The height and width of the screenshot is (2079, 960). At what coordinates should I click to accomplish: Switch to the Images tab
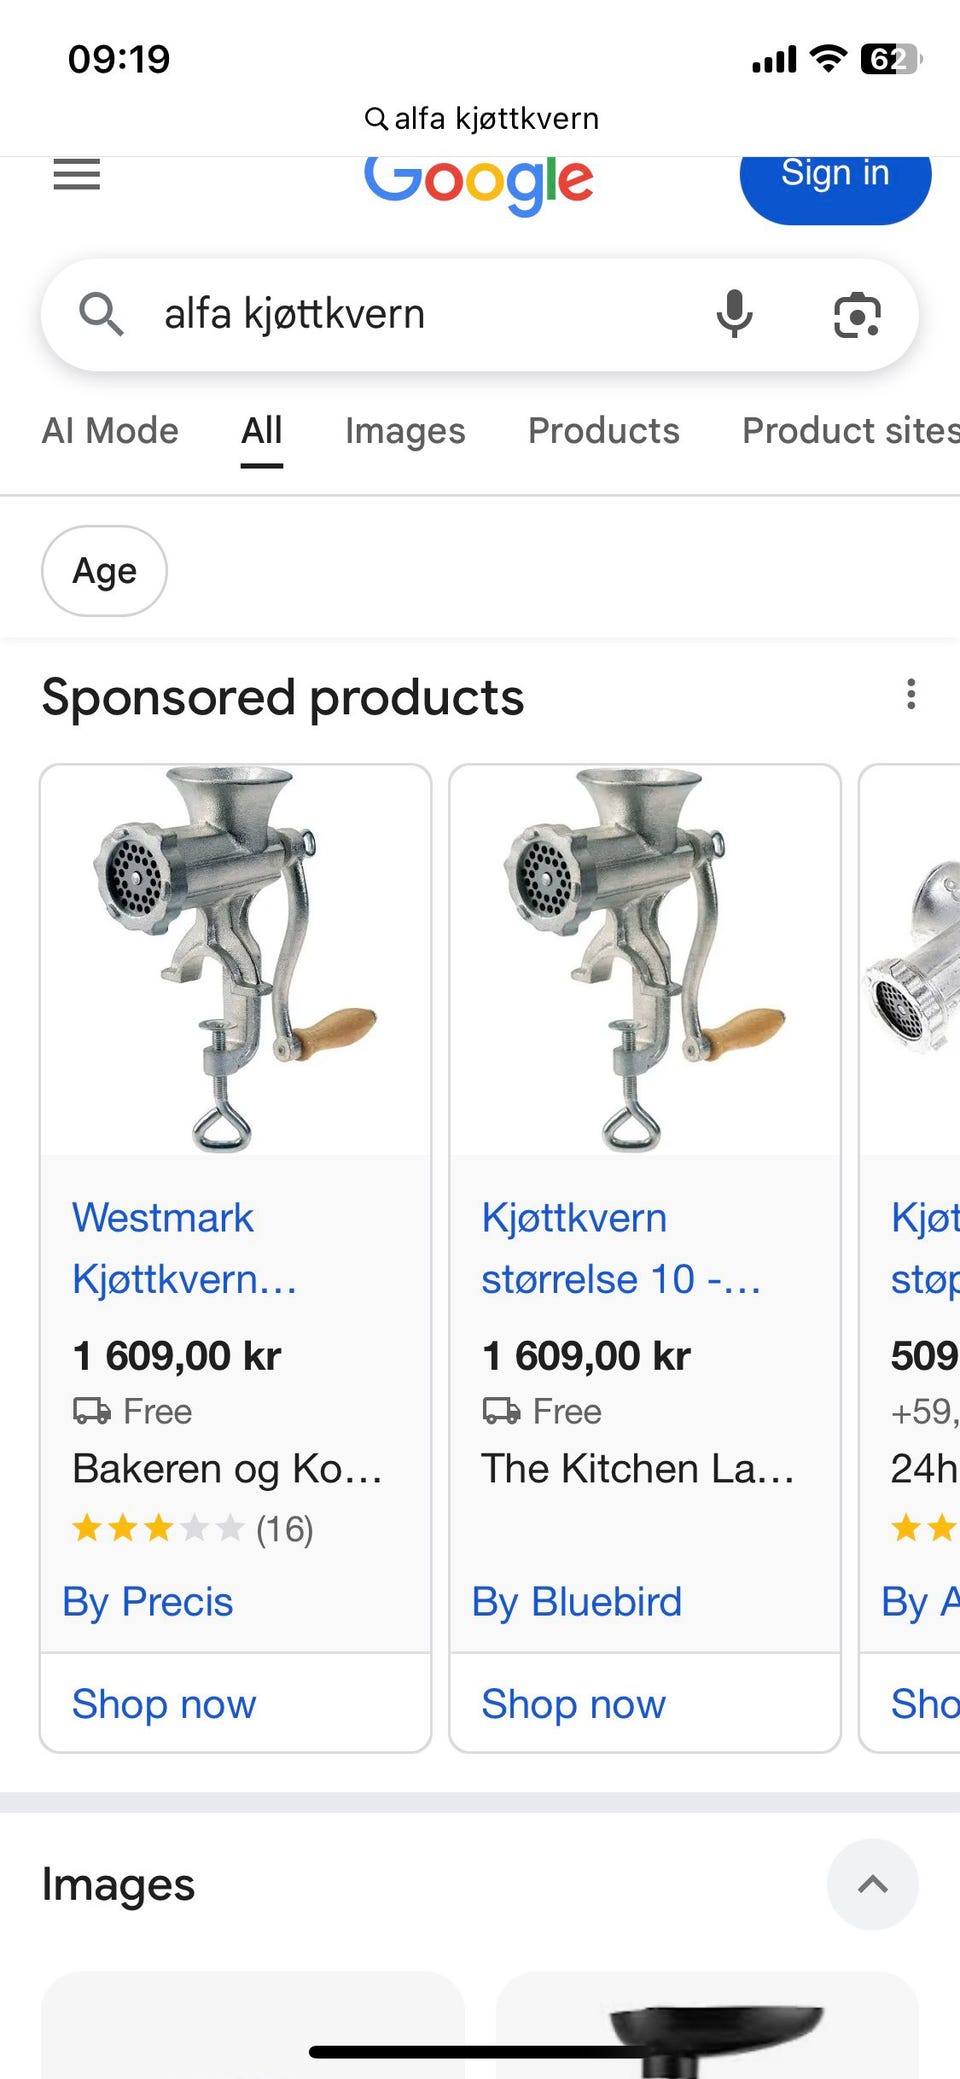[405, 431]
